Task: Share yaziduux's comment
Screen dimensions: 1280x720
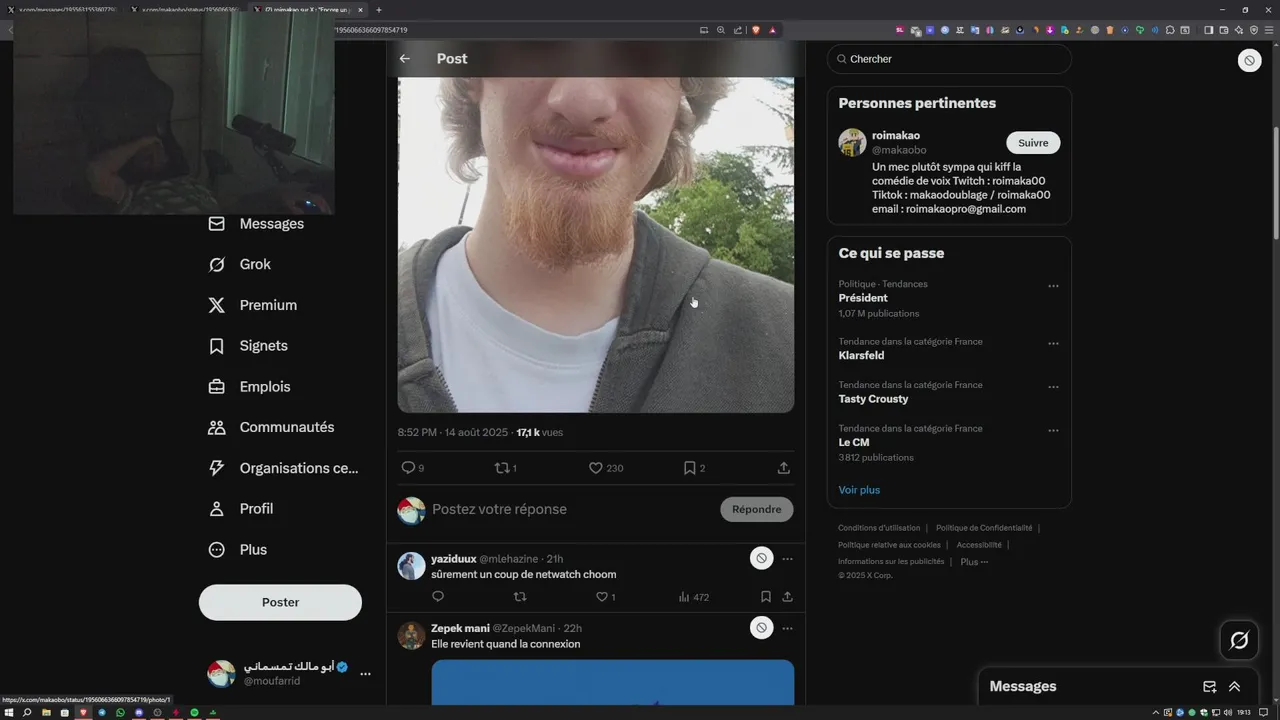Action: 787,597
